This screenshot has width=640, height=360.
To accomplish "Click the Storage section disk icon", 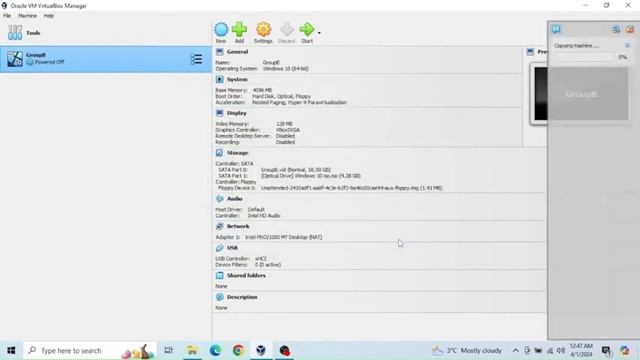I will [220, 153].
